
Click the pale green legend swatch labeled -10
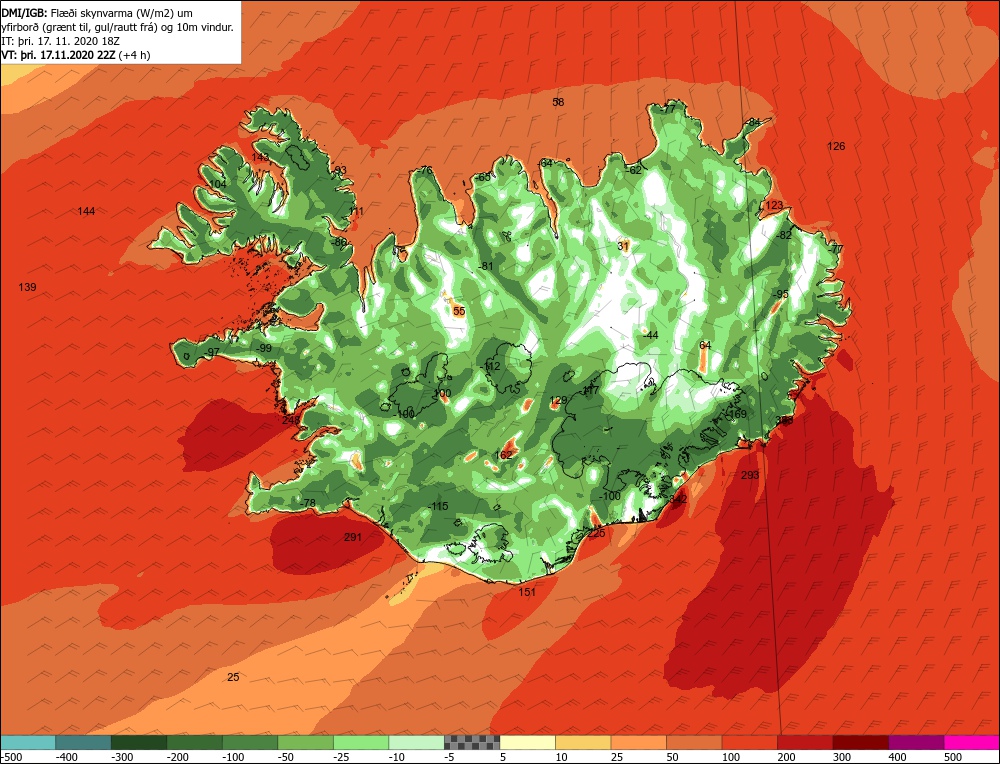[x=416, y=742]
